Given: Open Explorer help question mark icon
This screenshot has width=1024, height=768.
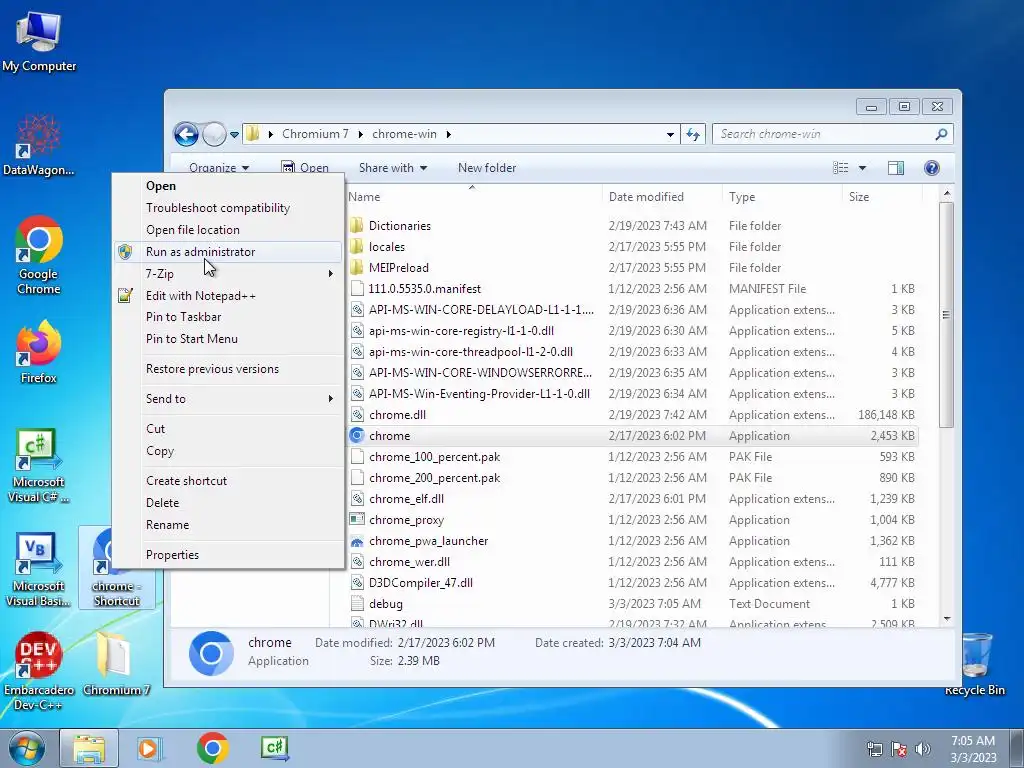Looking at the screenshot, I should (932, 168).
